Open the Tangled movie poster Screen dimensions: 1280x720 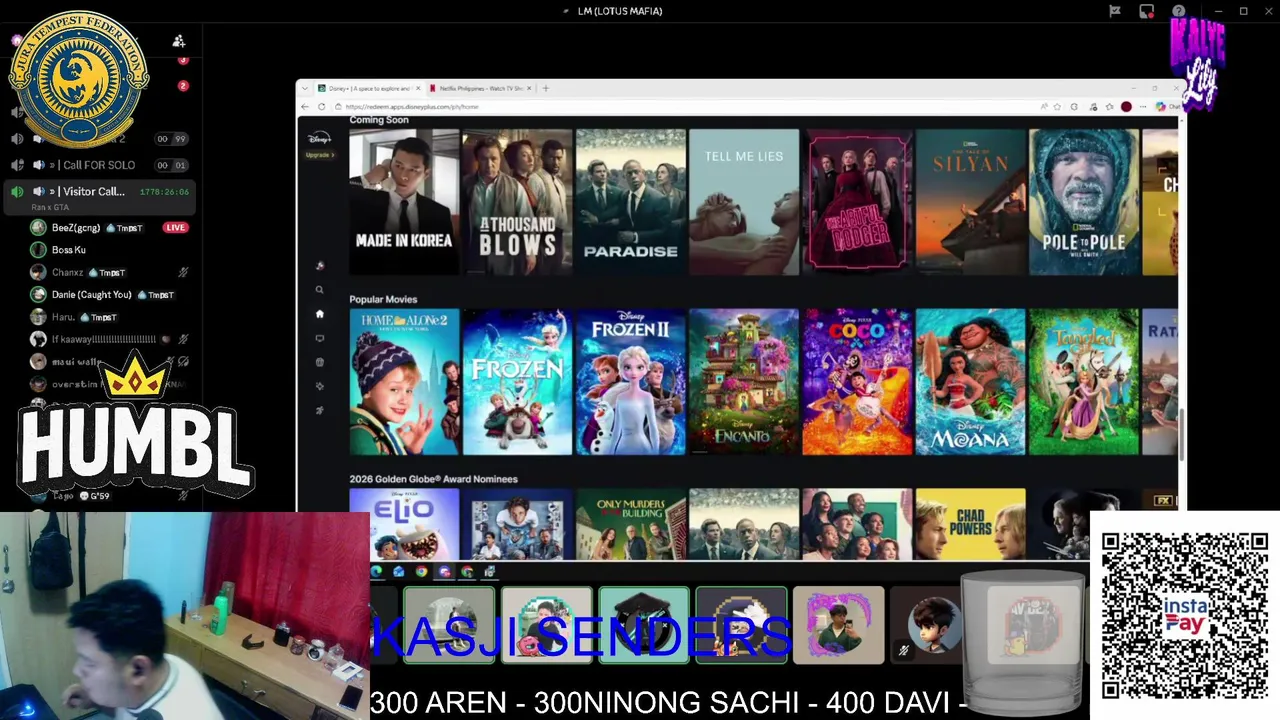coord(1084,381)
